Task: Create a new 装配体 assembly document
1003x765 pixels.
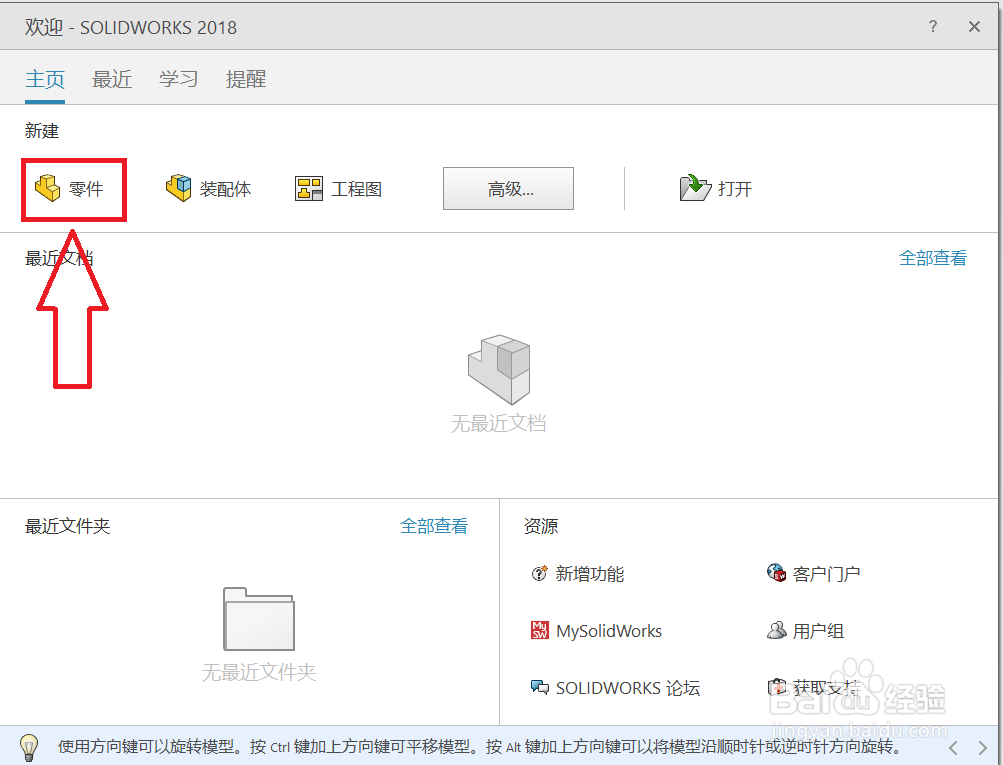Action: tap(209, 189)
